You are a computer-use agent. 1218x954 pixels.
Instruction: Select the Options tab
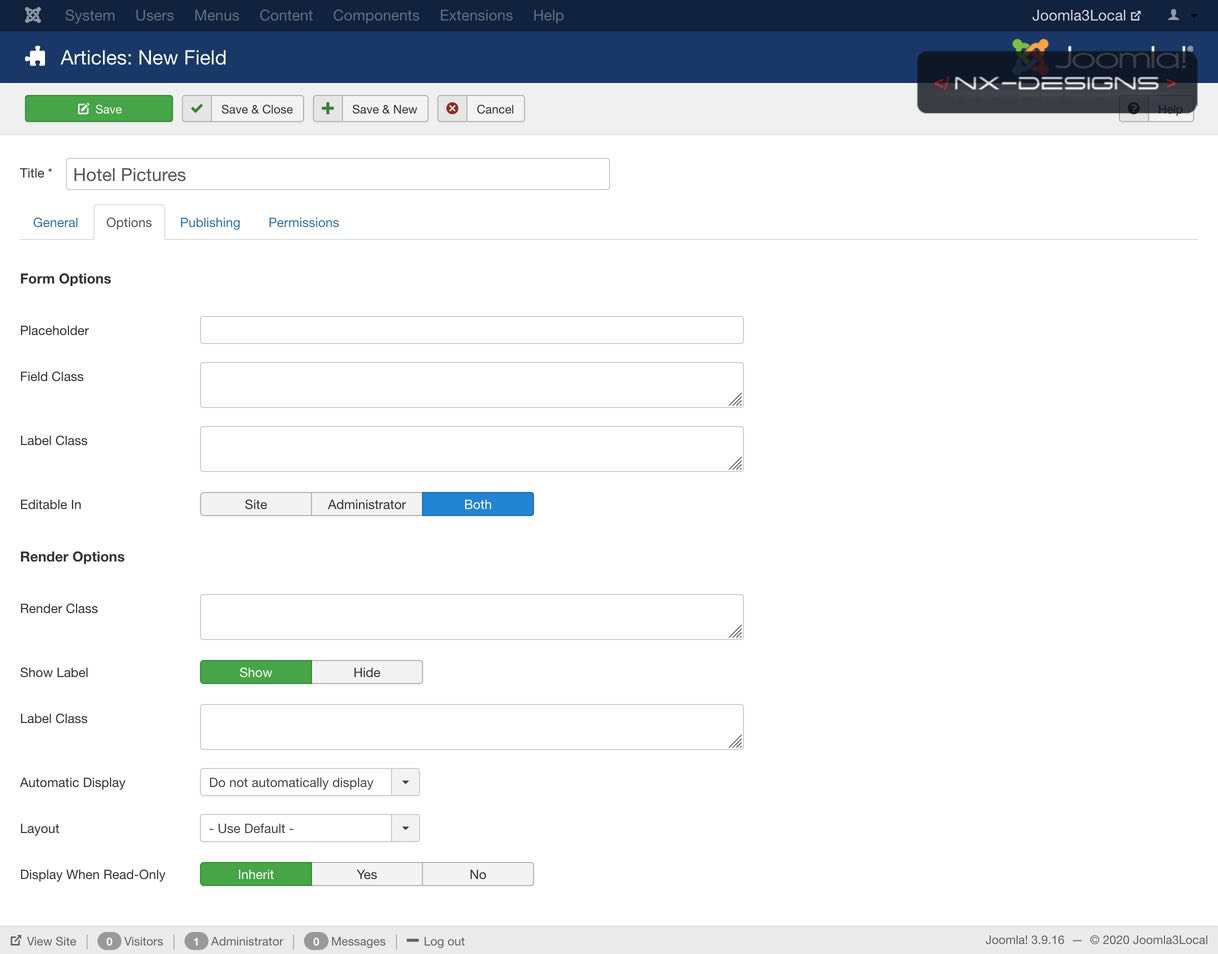[x=129, y=222]
